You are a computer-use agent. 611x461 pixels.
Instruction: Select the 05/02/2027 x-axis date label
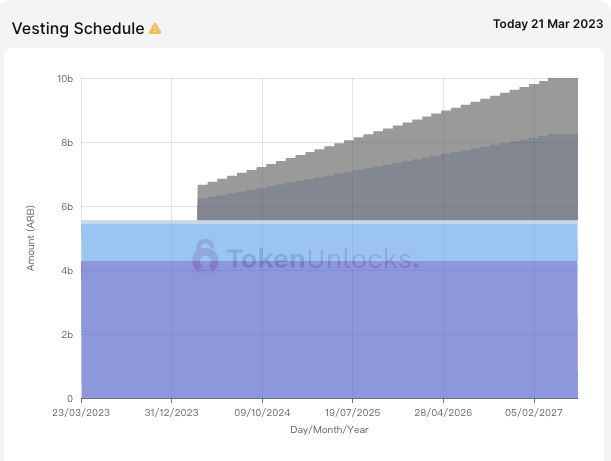point(532,412)
